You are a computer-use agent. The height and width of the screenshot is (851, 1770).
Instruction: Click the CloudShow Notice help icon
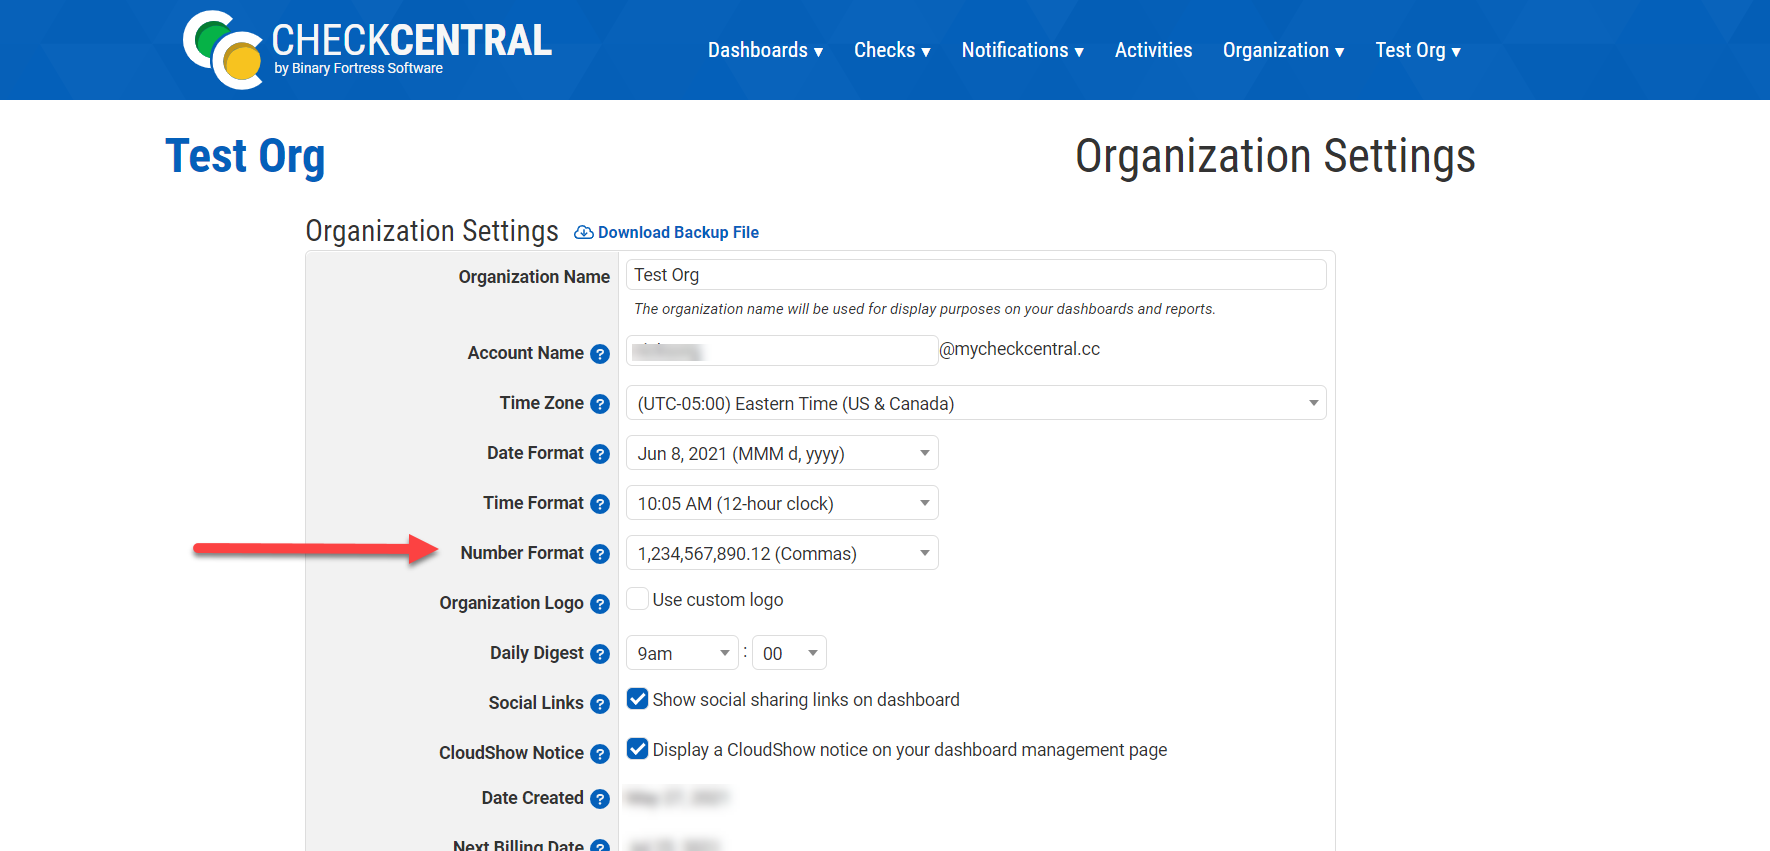click(x=600, y=754)
